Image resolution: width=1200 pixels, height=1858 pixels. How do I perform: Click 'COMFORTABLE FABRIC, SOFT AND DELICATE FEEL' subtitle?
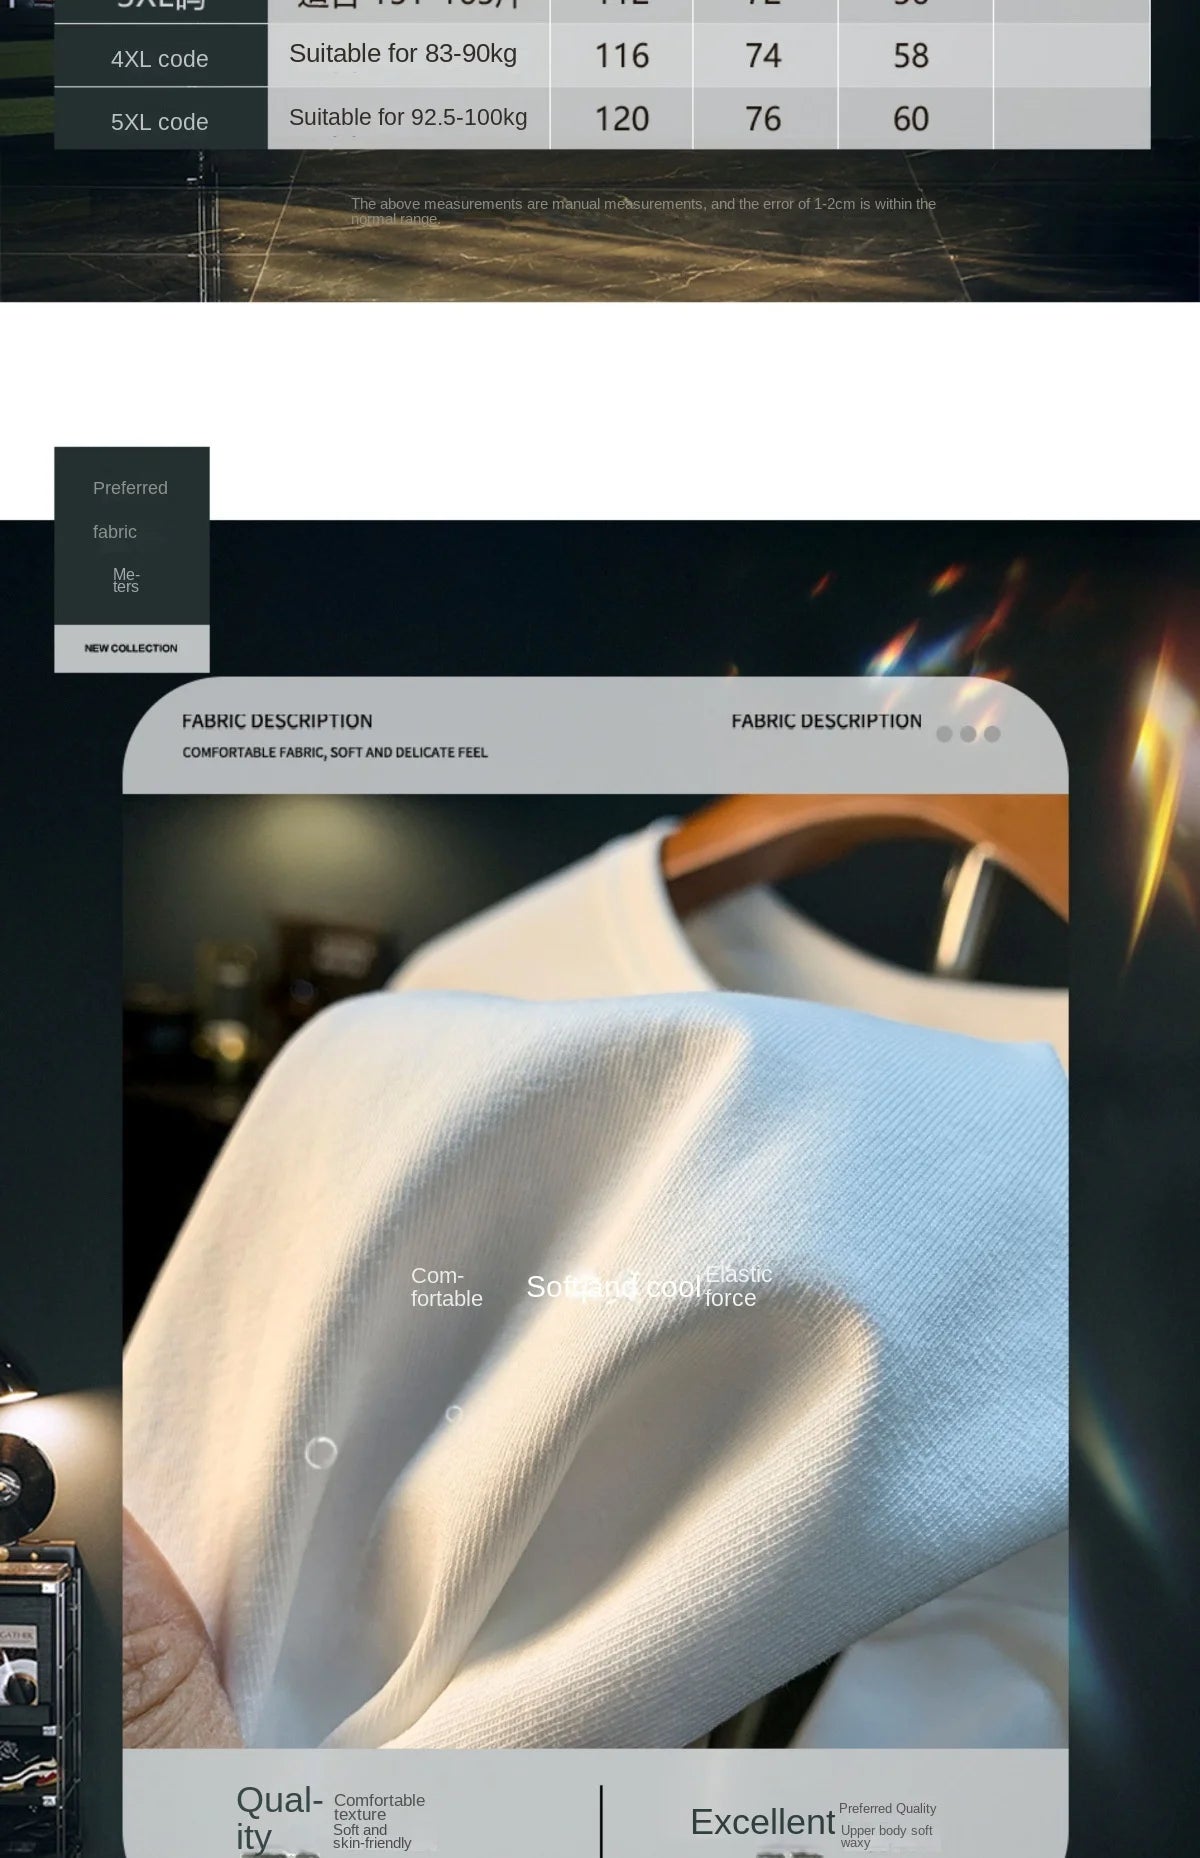click(335, 752)
